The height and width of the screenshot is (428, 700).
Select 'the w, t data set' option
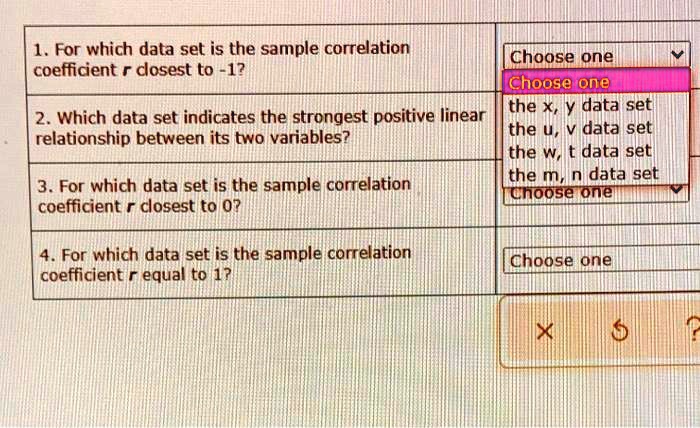(580, 151)
